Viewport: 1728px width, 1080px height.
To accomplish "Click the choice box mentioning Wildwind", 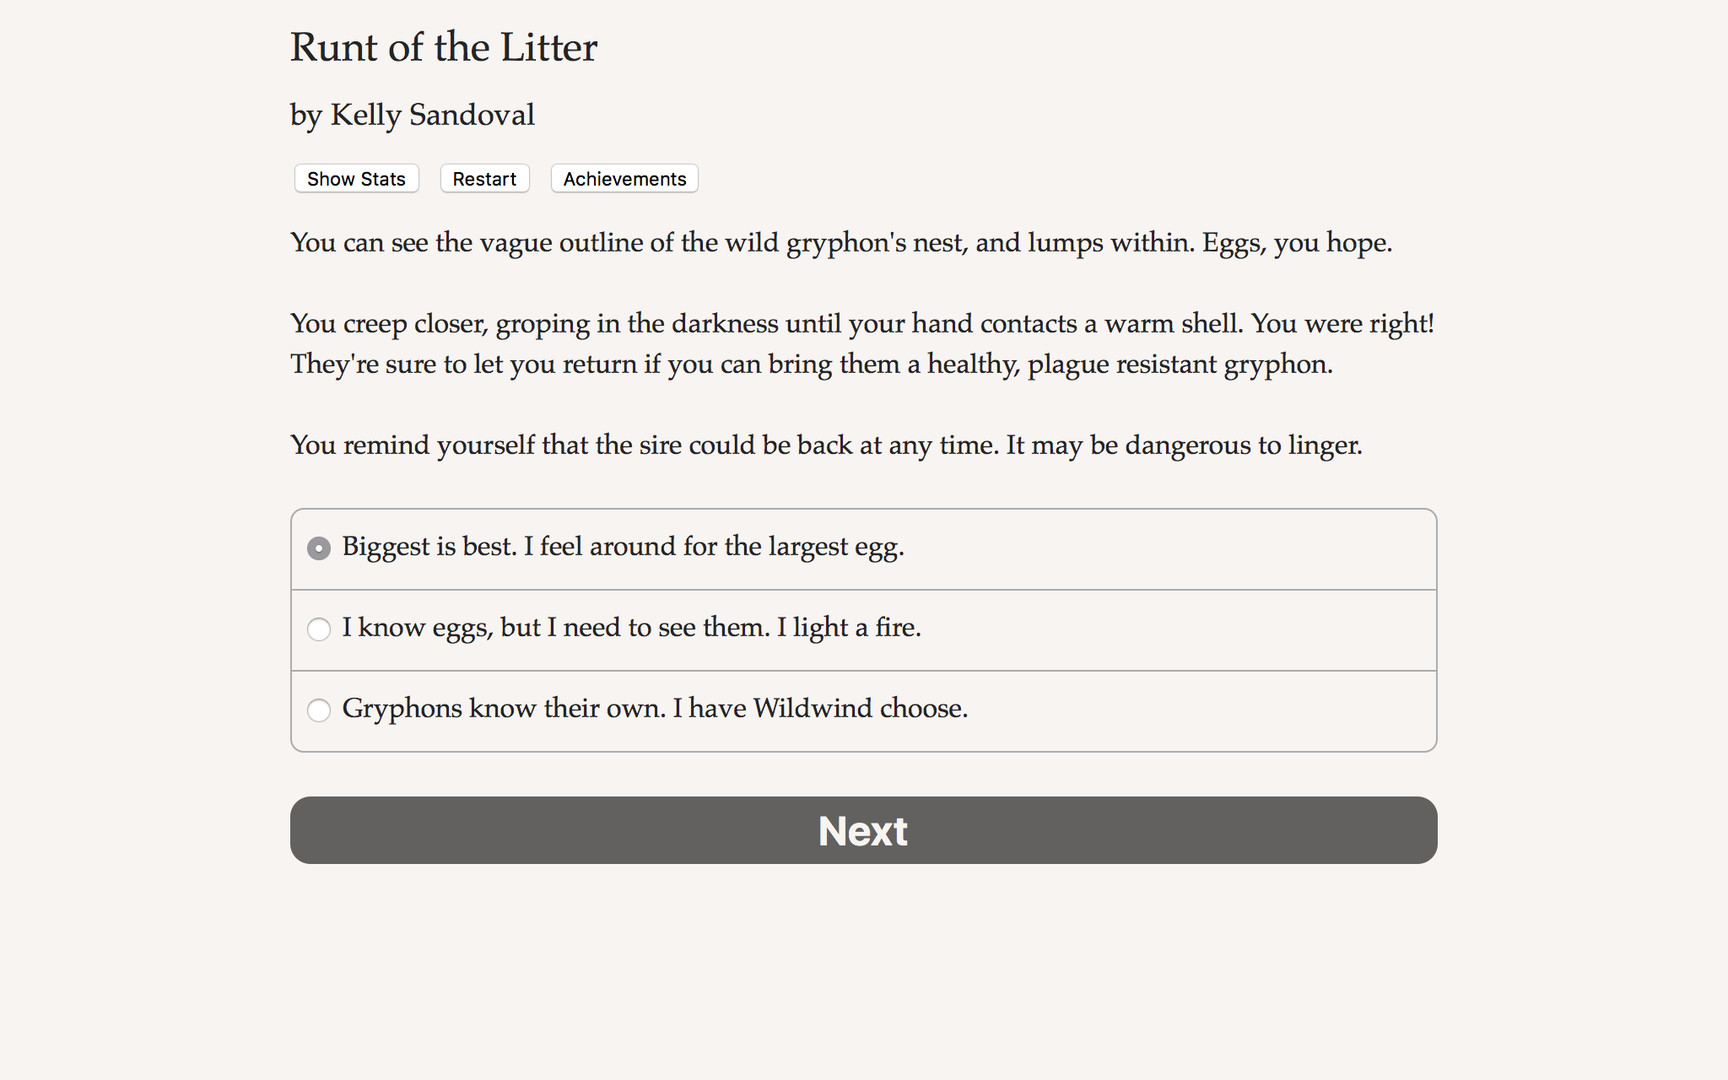I will point(862,710).
